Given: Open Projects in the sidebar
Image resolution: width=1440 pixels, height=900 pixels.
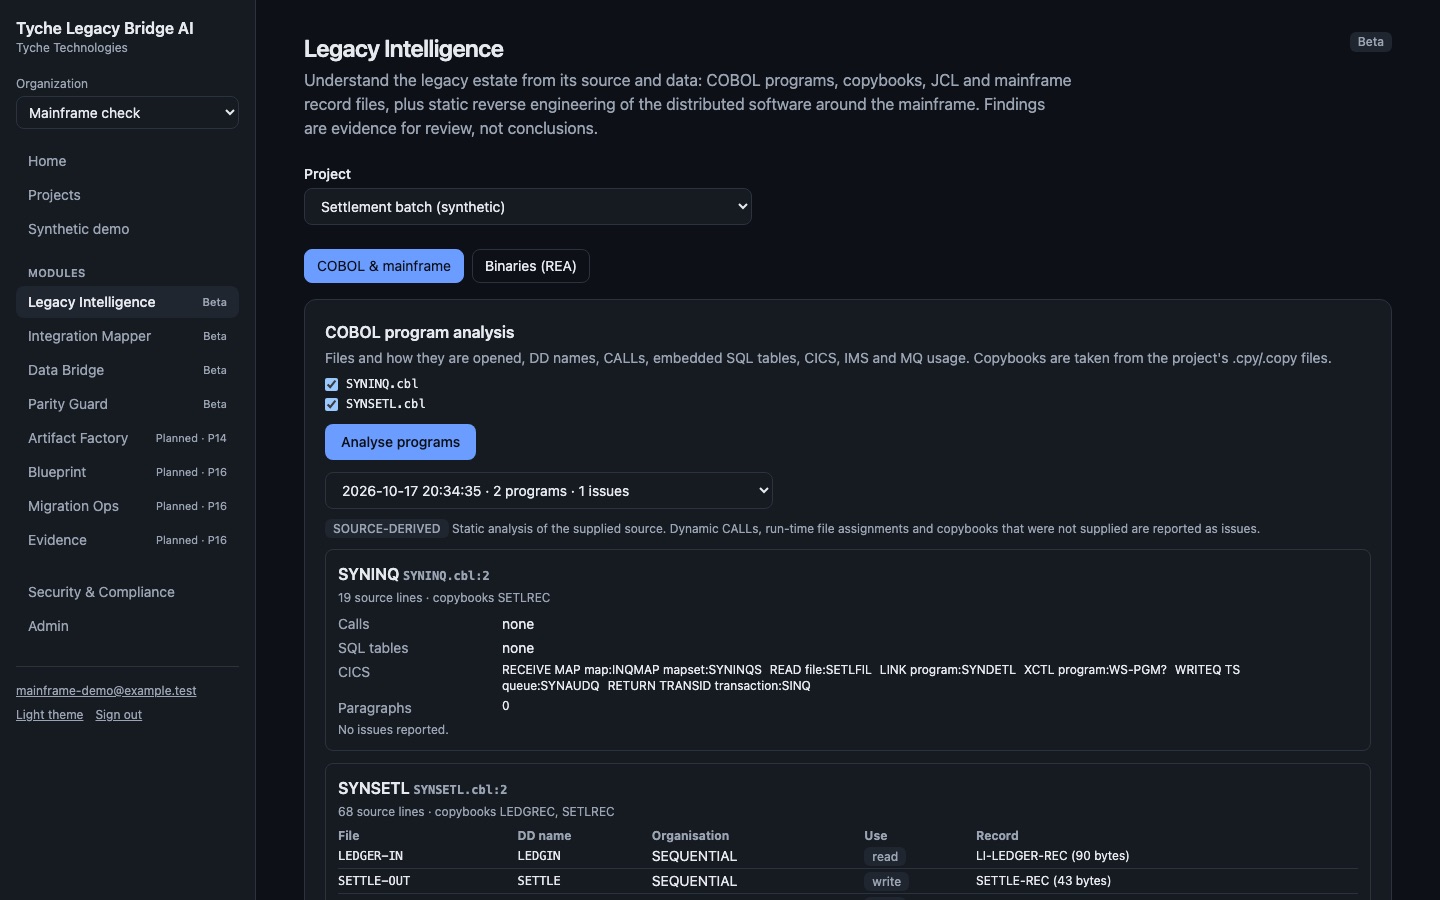Looking at the screenshot, I should pos(127,195).
